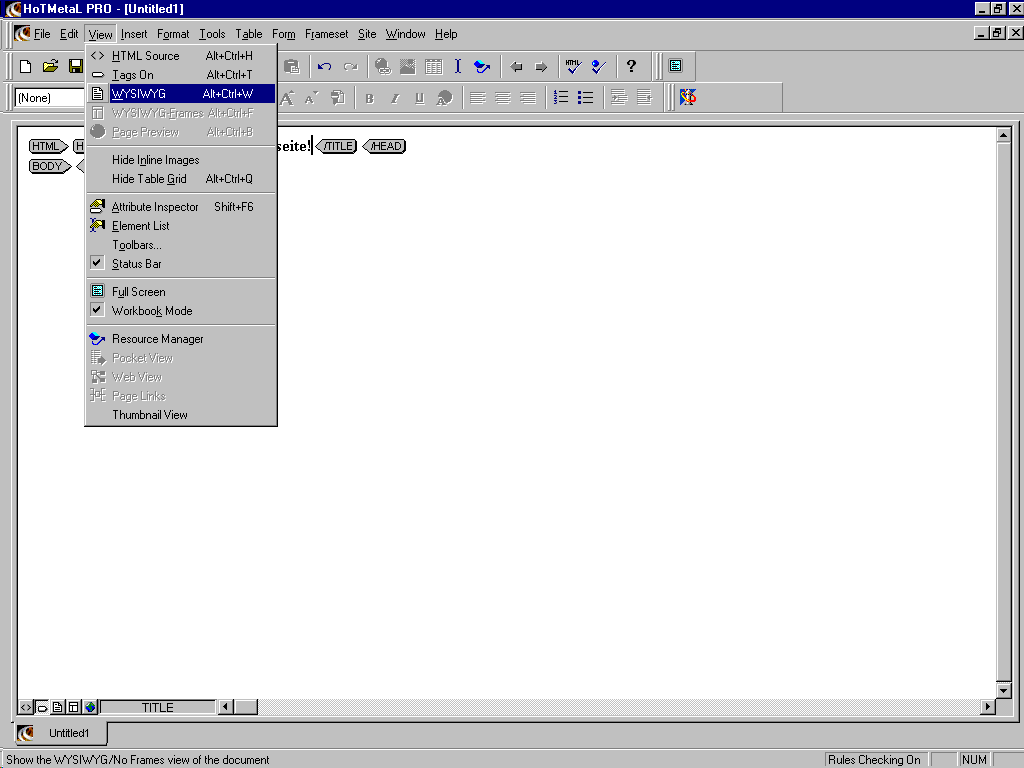Click the increase font size icon
The image size is (1024, 768).
287,98
